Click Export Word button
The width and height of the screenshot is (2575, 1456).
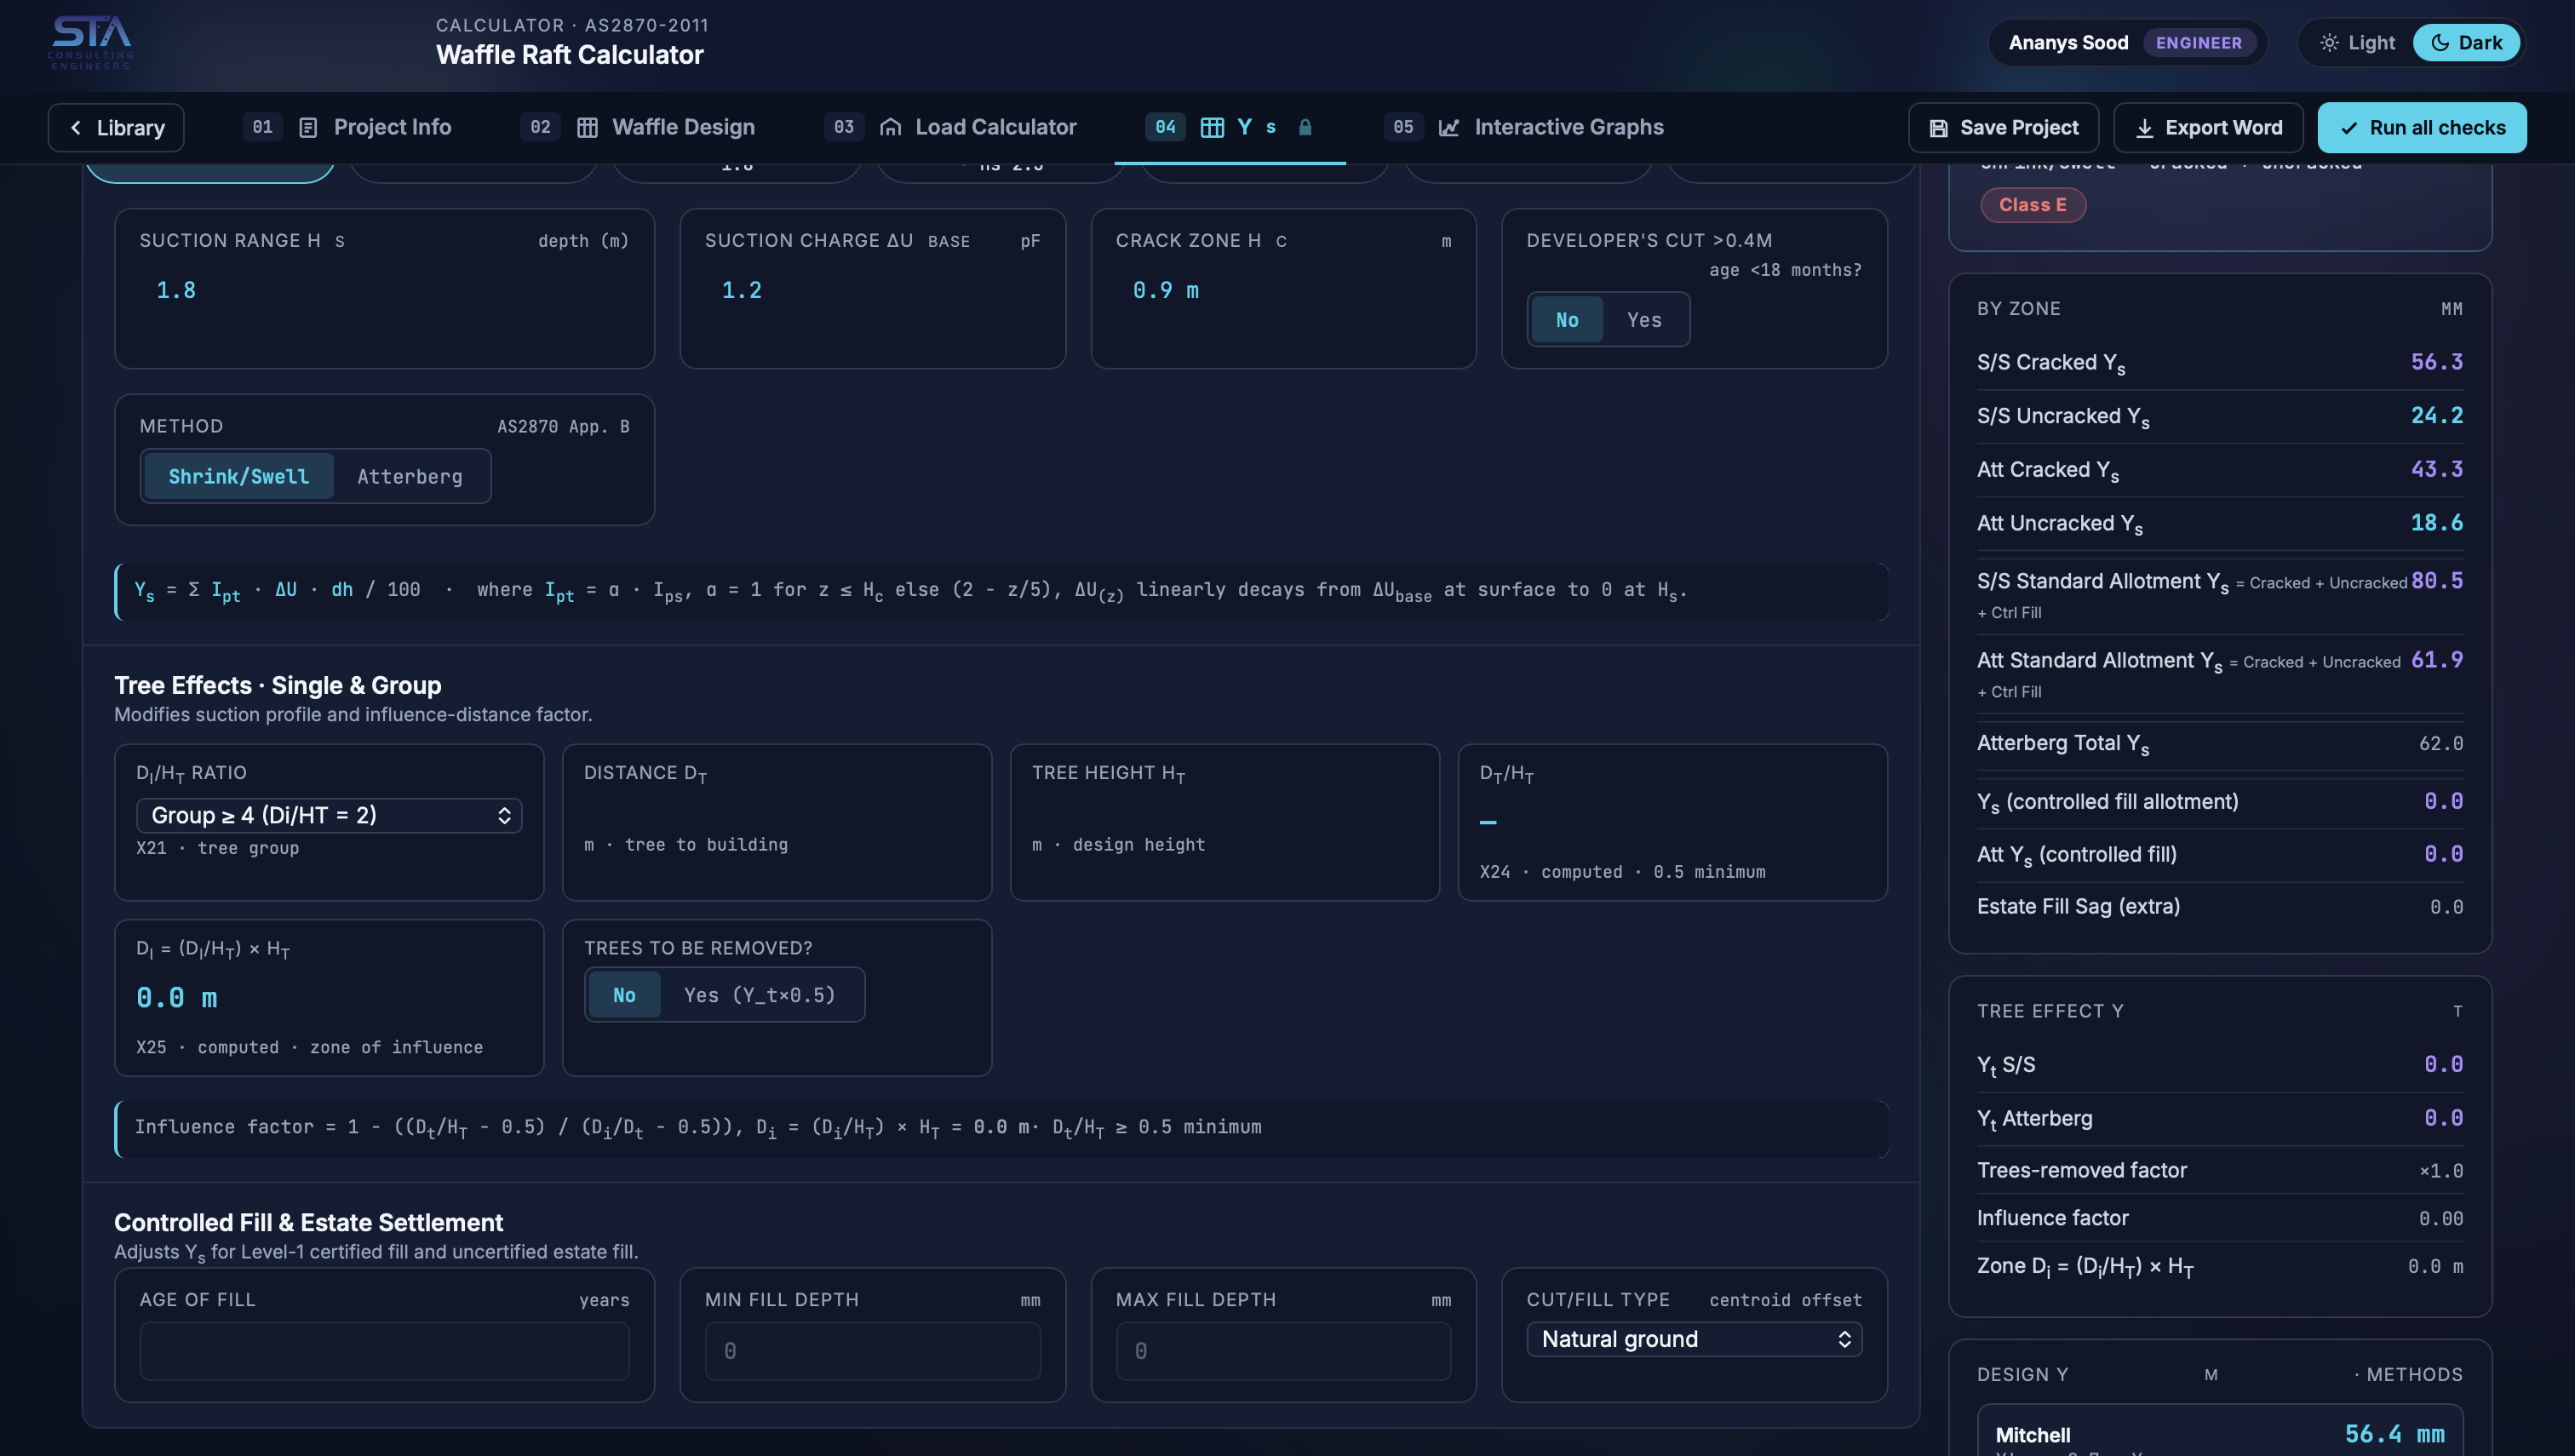pos(2208,128)
